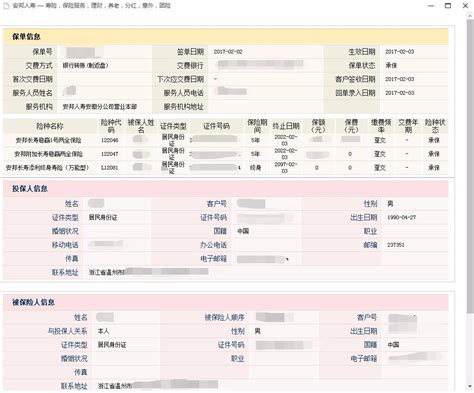Click the 终止日期 column header

click(286, 126)
